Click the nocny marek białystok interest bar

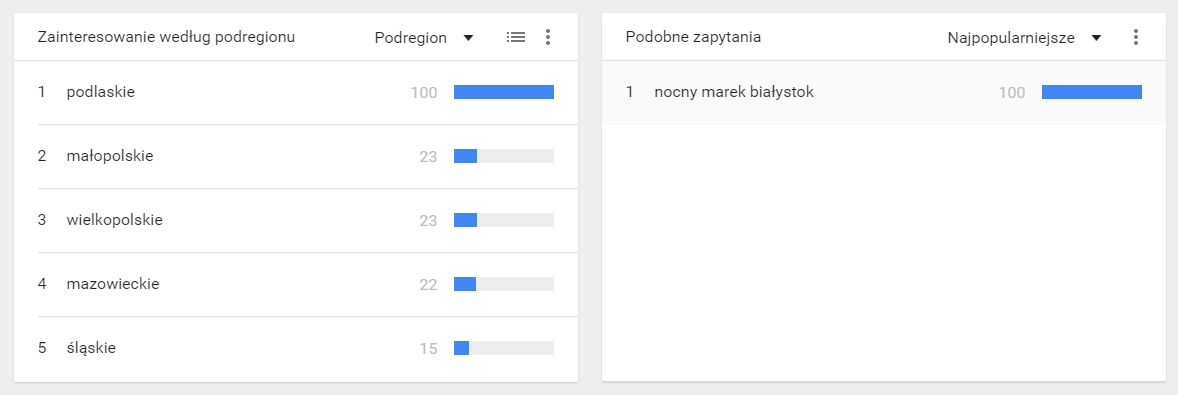pyautogui.click(x=1092, y=92)
